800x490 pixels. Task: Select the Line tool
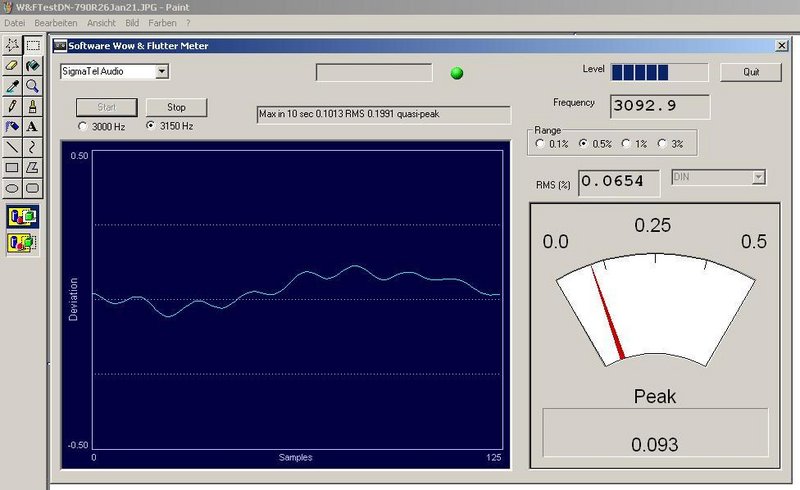pos(12,148)
